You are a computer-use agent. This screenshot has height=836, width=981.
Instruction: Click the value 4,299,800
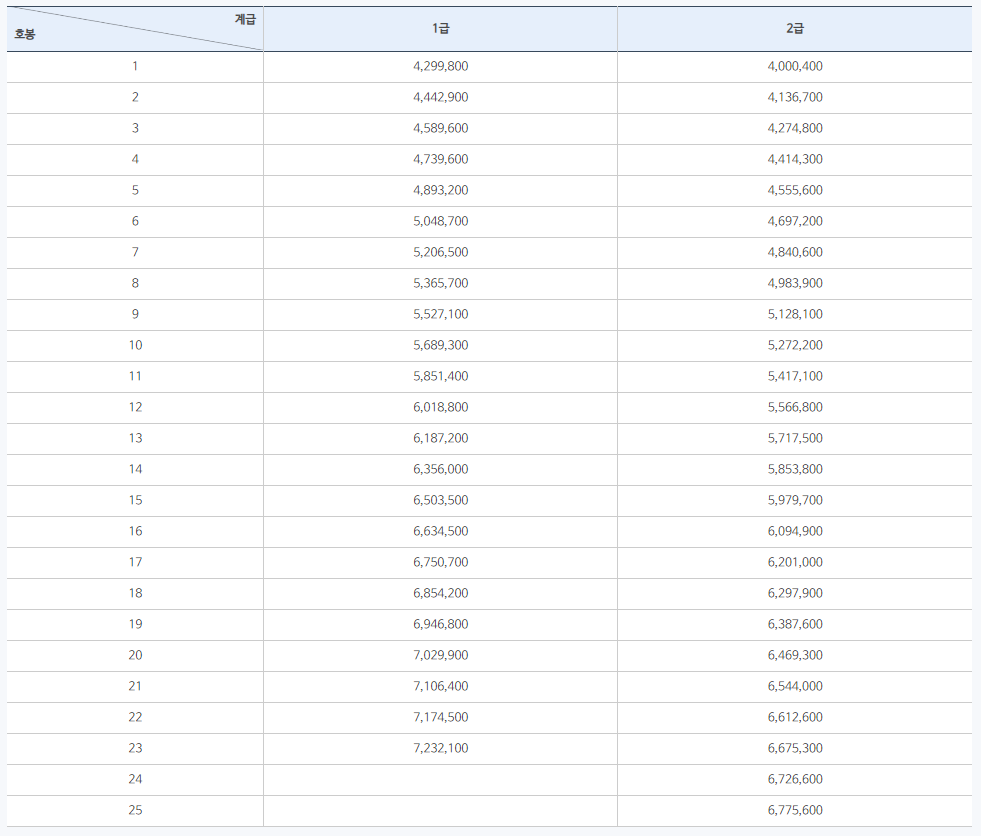point(440,66)
